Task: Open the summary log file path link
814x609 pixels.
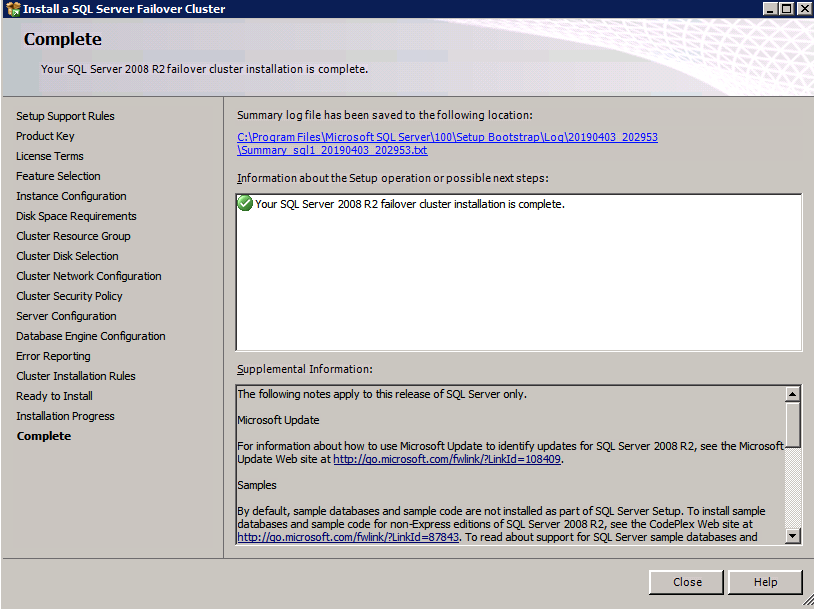Action: (x=447, y=144)
